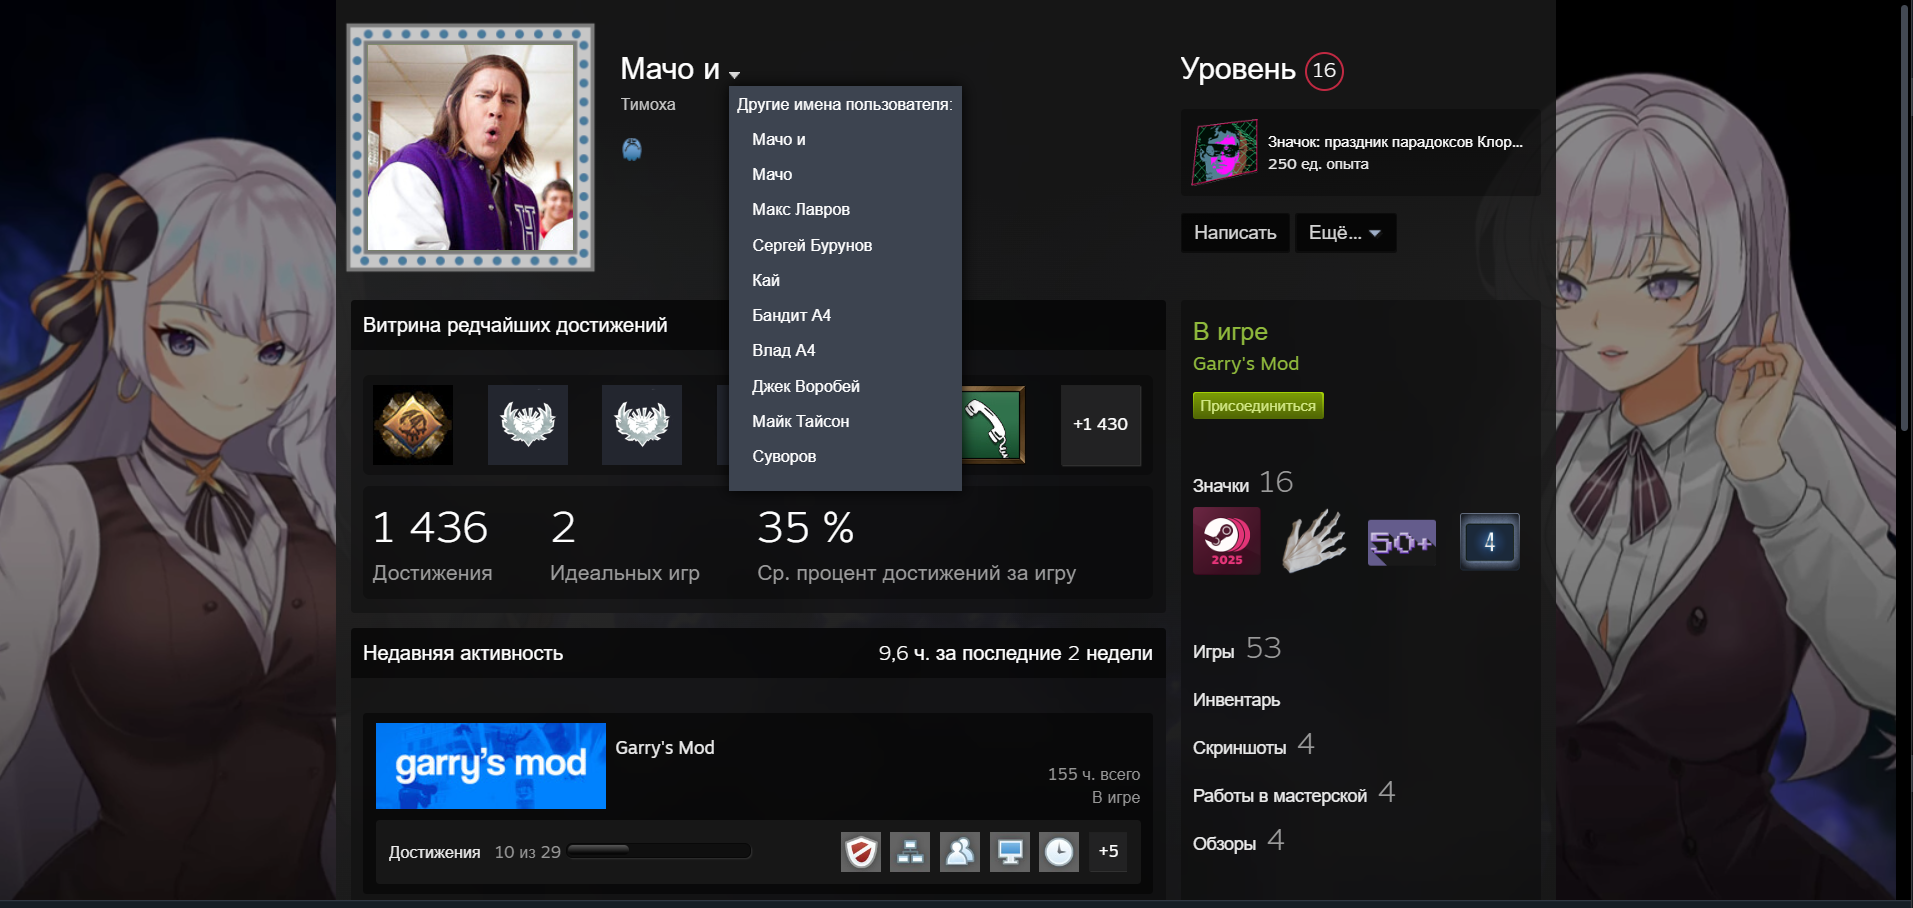Click the 2 Идеальных игр stat
Image resolution: width=1913 pixels, height=908 pixels.
(624, 545)
